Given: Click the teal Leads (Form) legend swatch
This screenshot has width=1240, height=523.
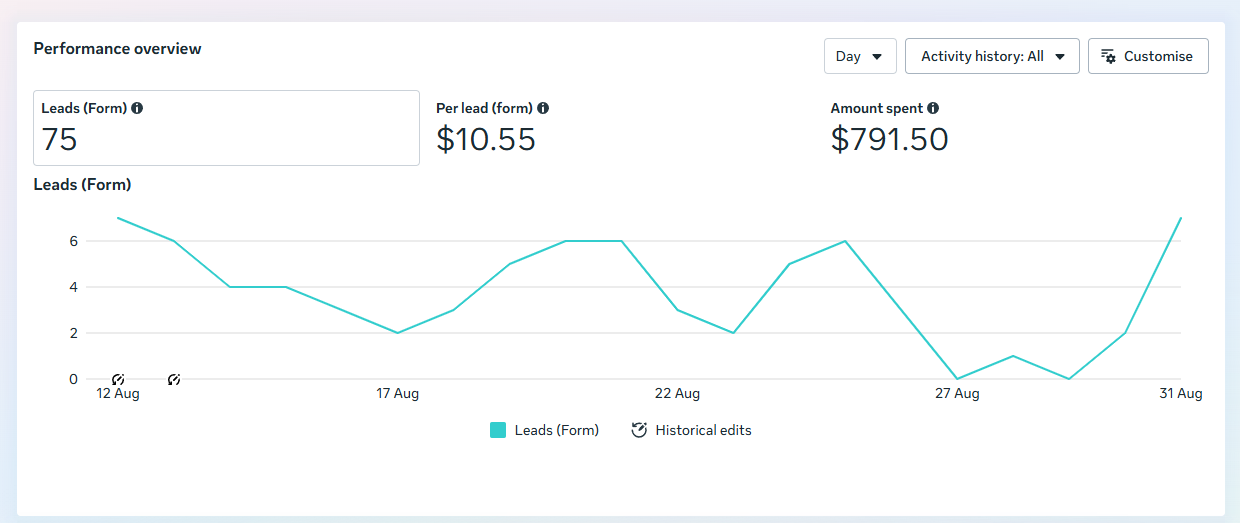Looking at the screenshot, I should click(498, 430).
